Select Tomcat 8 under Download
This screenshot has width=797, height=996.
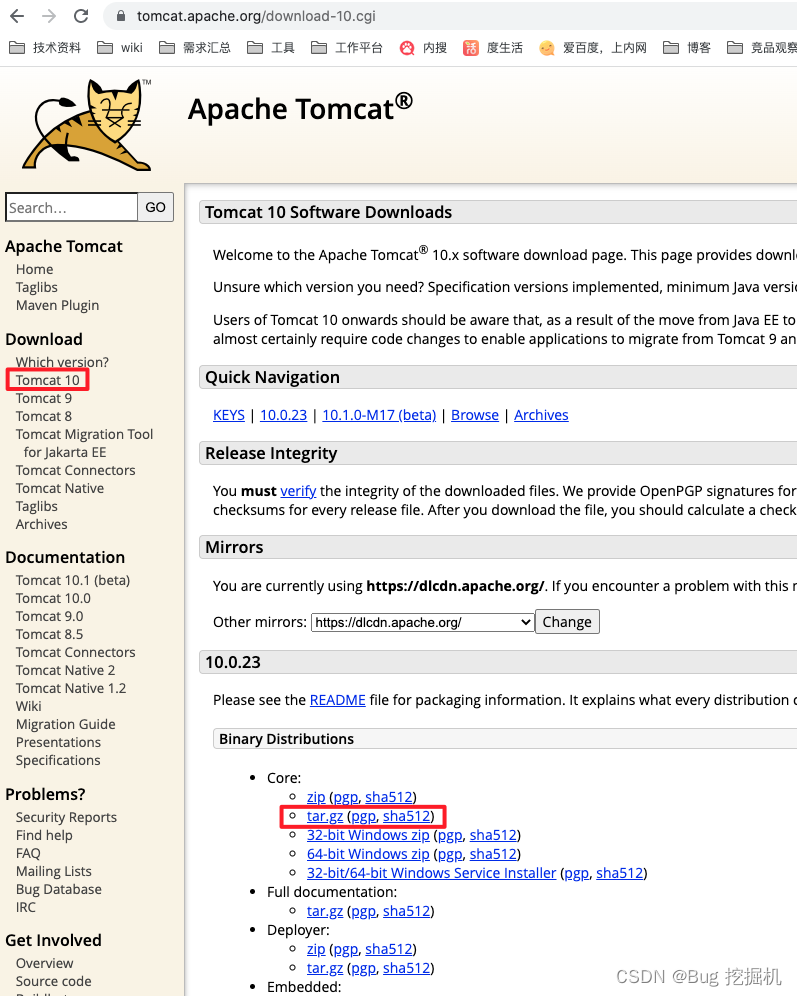(44, 416)
